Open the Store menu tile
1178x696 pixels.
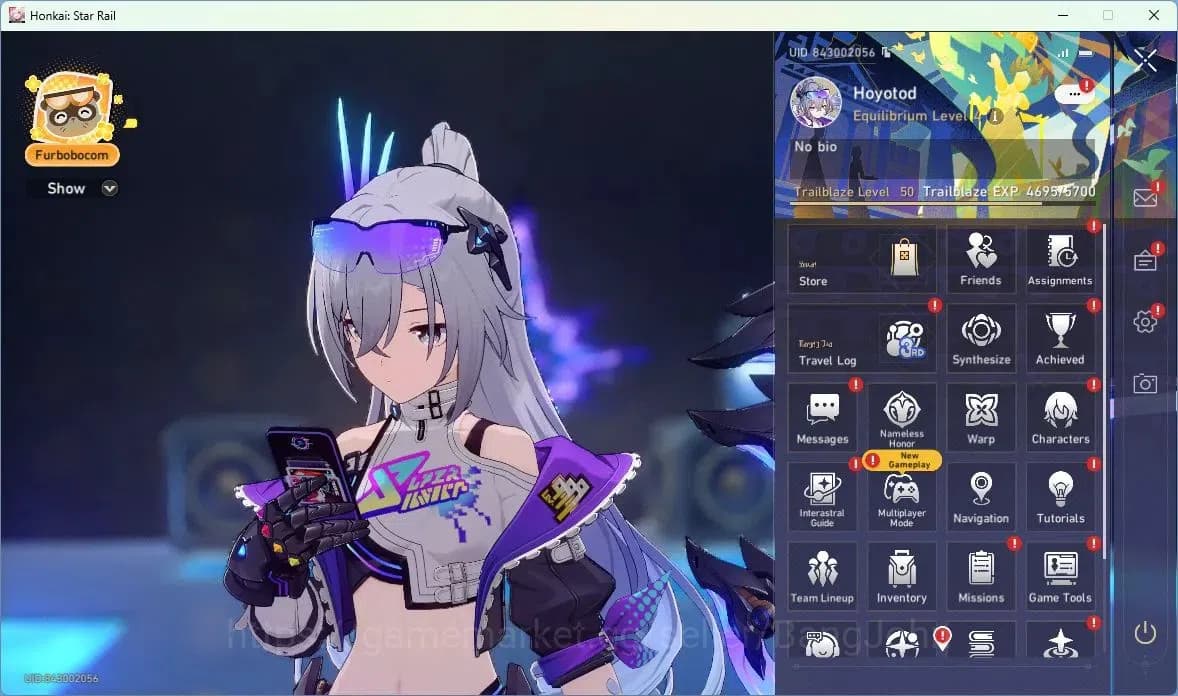click(x=862, y=259)
